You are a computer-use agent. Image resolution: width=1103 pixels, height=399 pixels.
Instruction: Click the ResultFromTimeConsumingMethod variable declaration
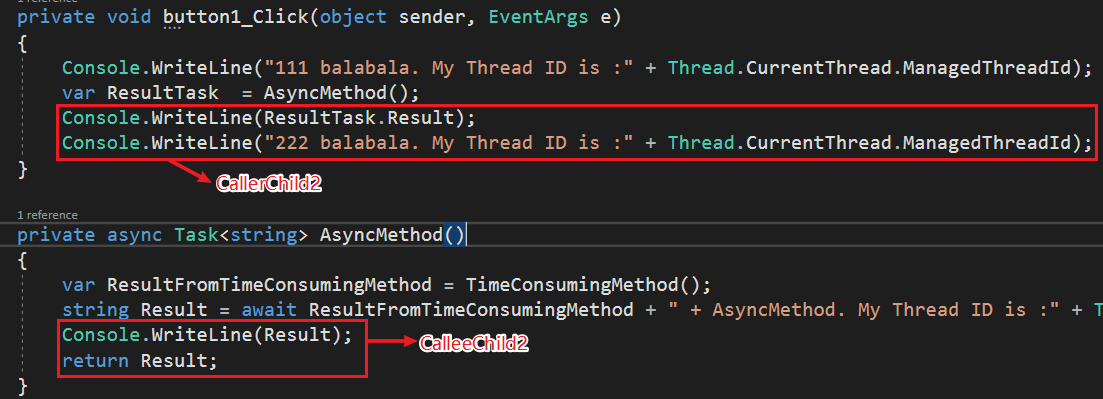[269, 285]
